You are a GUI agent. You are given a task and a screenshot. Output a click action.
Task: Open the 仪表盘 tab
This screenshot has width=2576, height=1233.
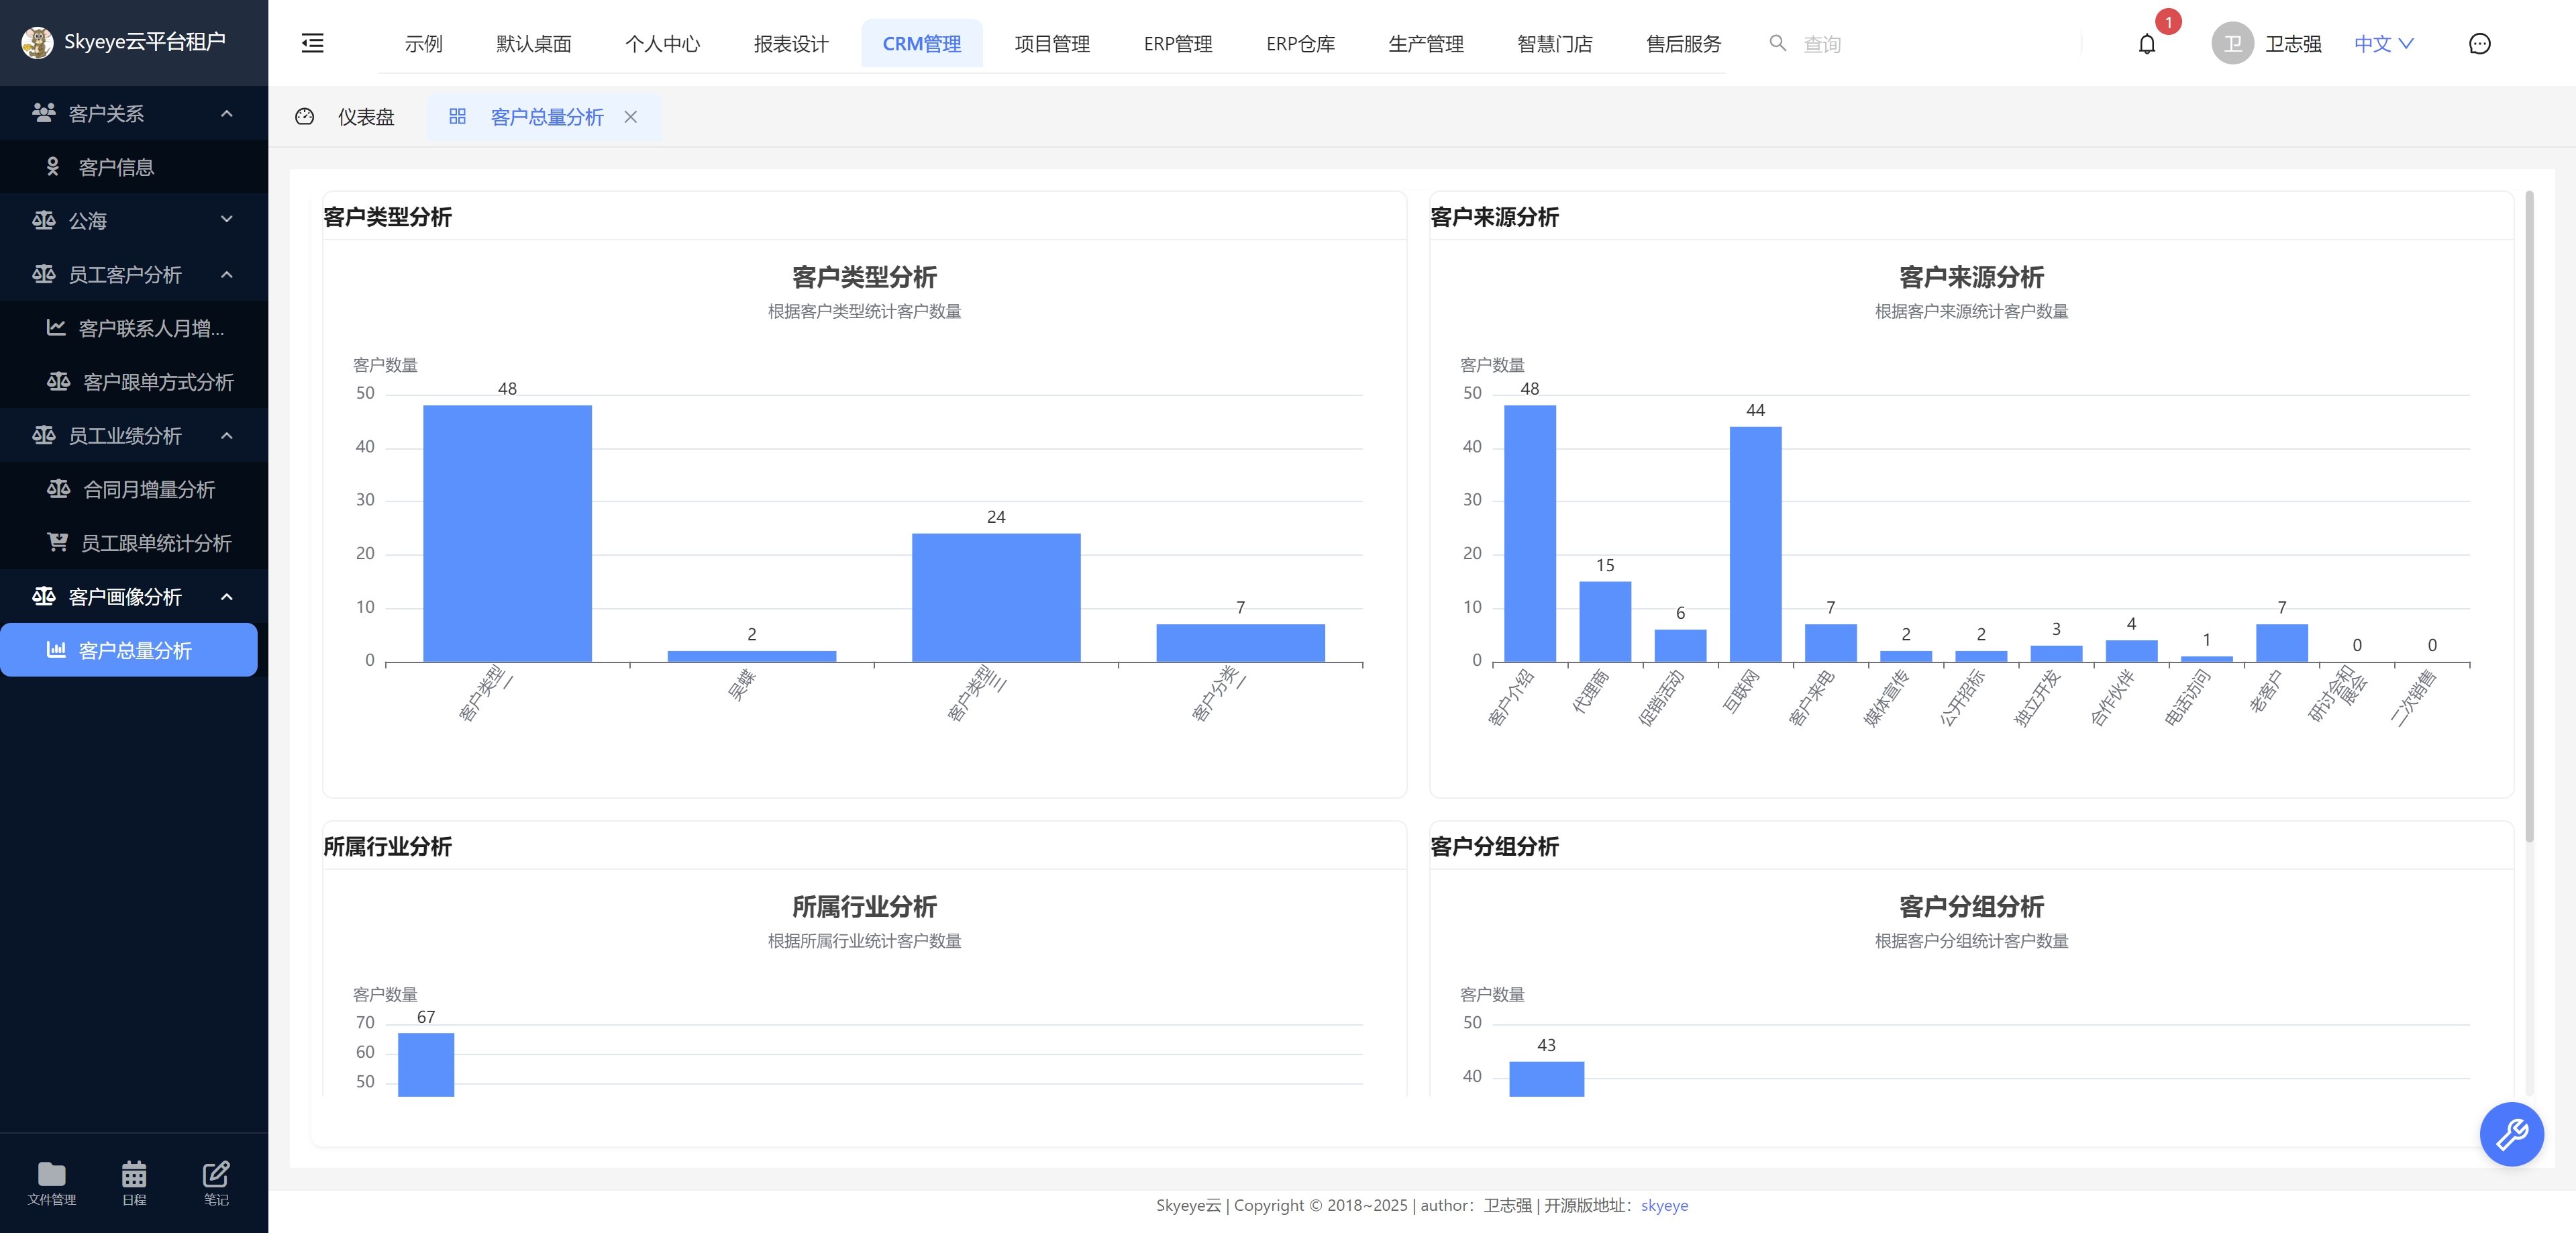tap(366, 117)
